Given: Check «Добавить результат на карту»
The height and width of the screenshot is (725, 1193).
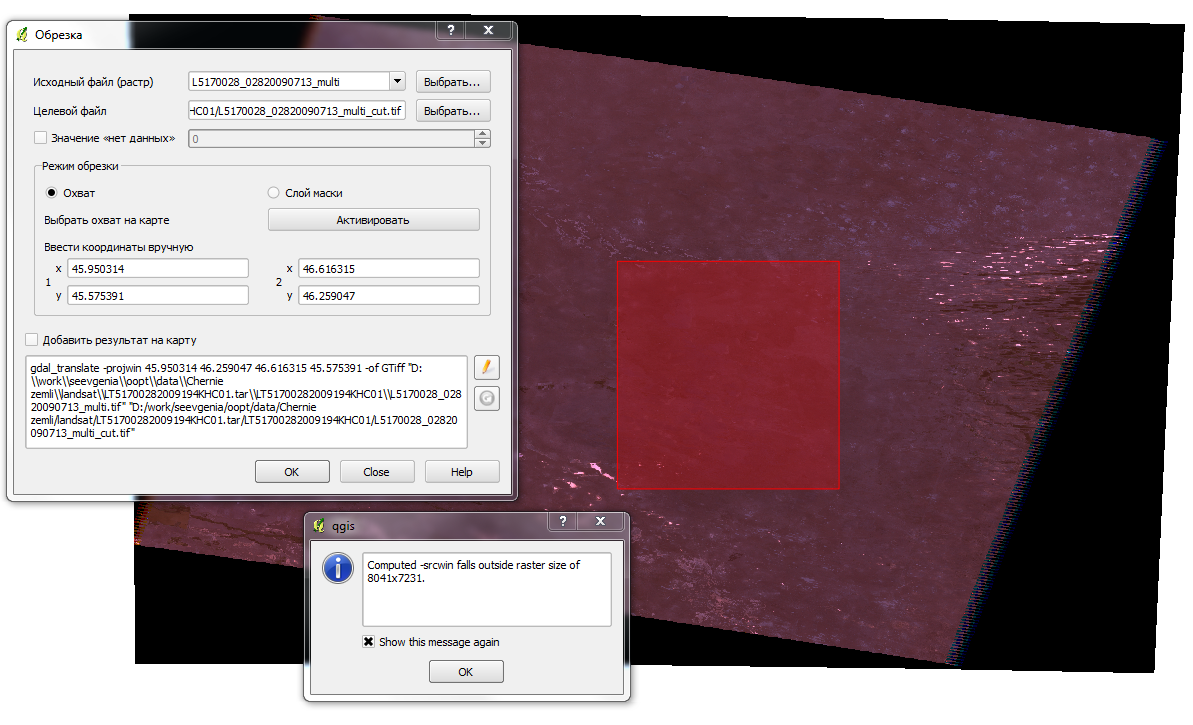Looking at the screenshot, I should (x=31, y=339).
